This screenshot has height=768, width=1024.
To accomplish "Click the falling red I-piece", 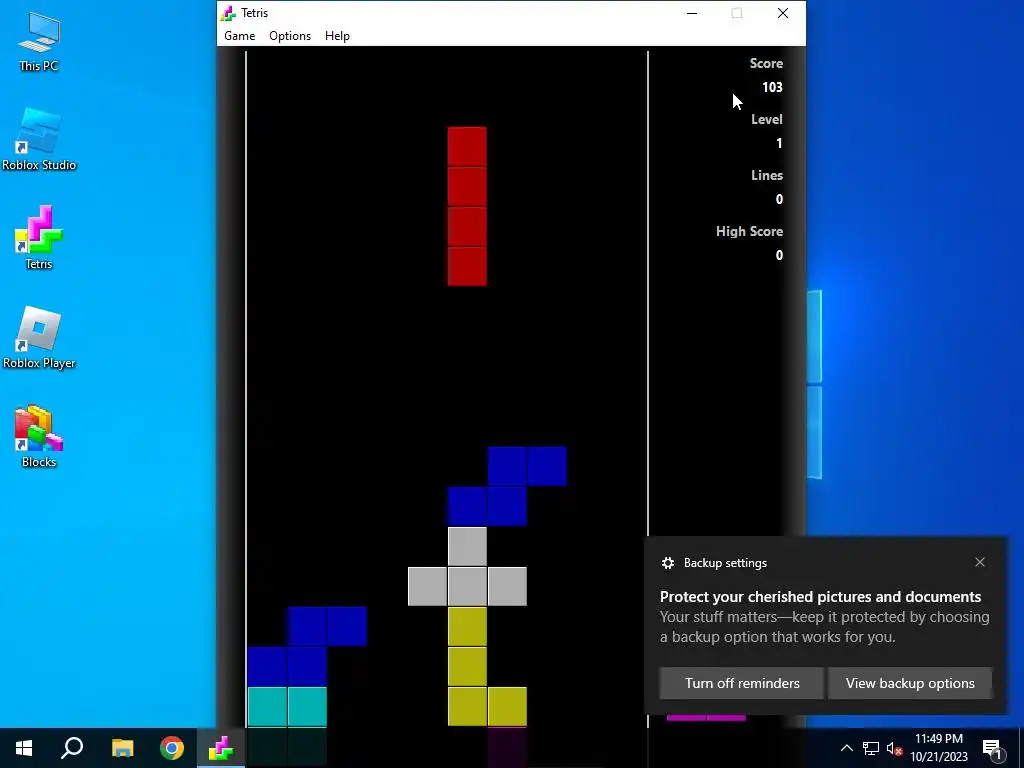I will (x=467, y=206).
